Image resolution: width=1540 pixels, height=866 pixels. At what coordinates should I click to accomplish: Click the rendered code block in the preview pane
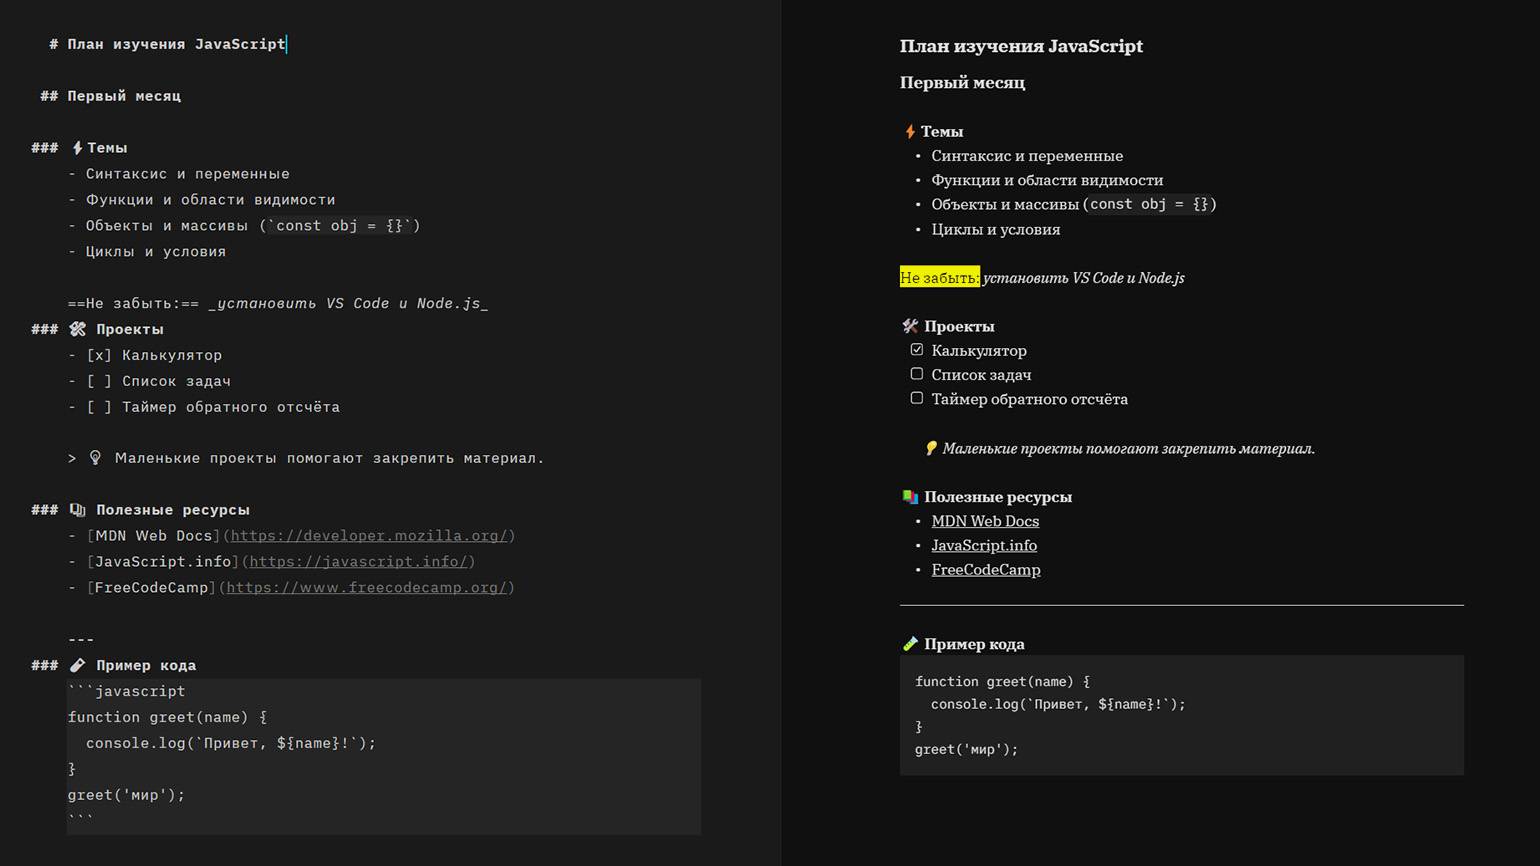point(1180,715)
